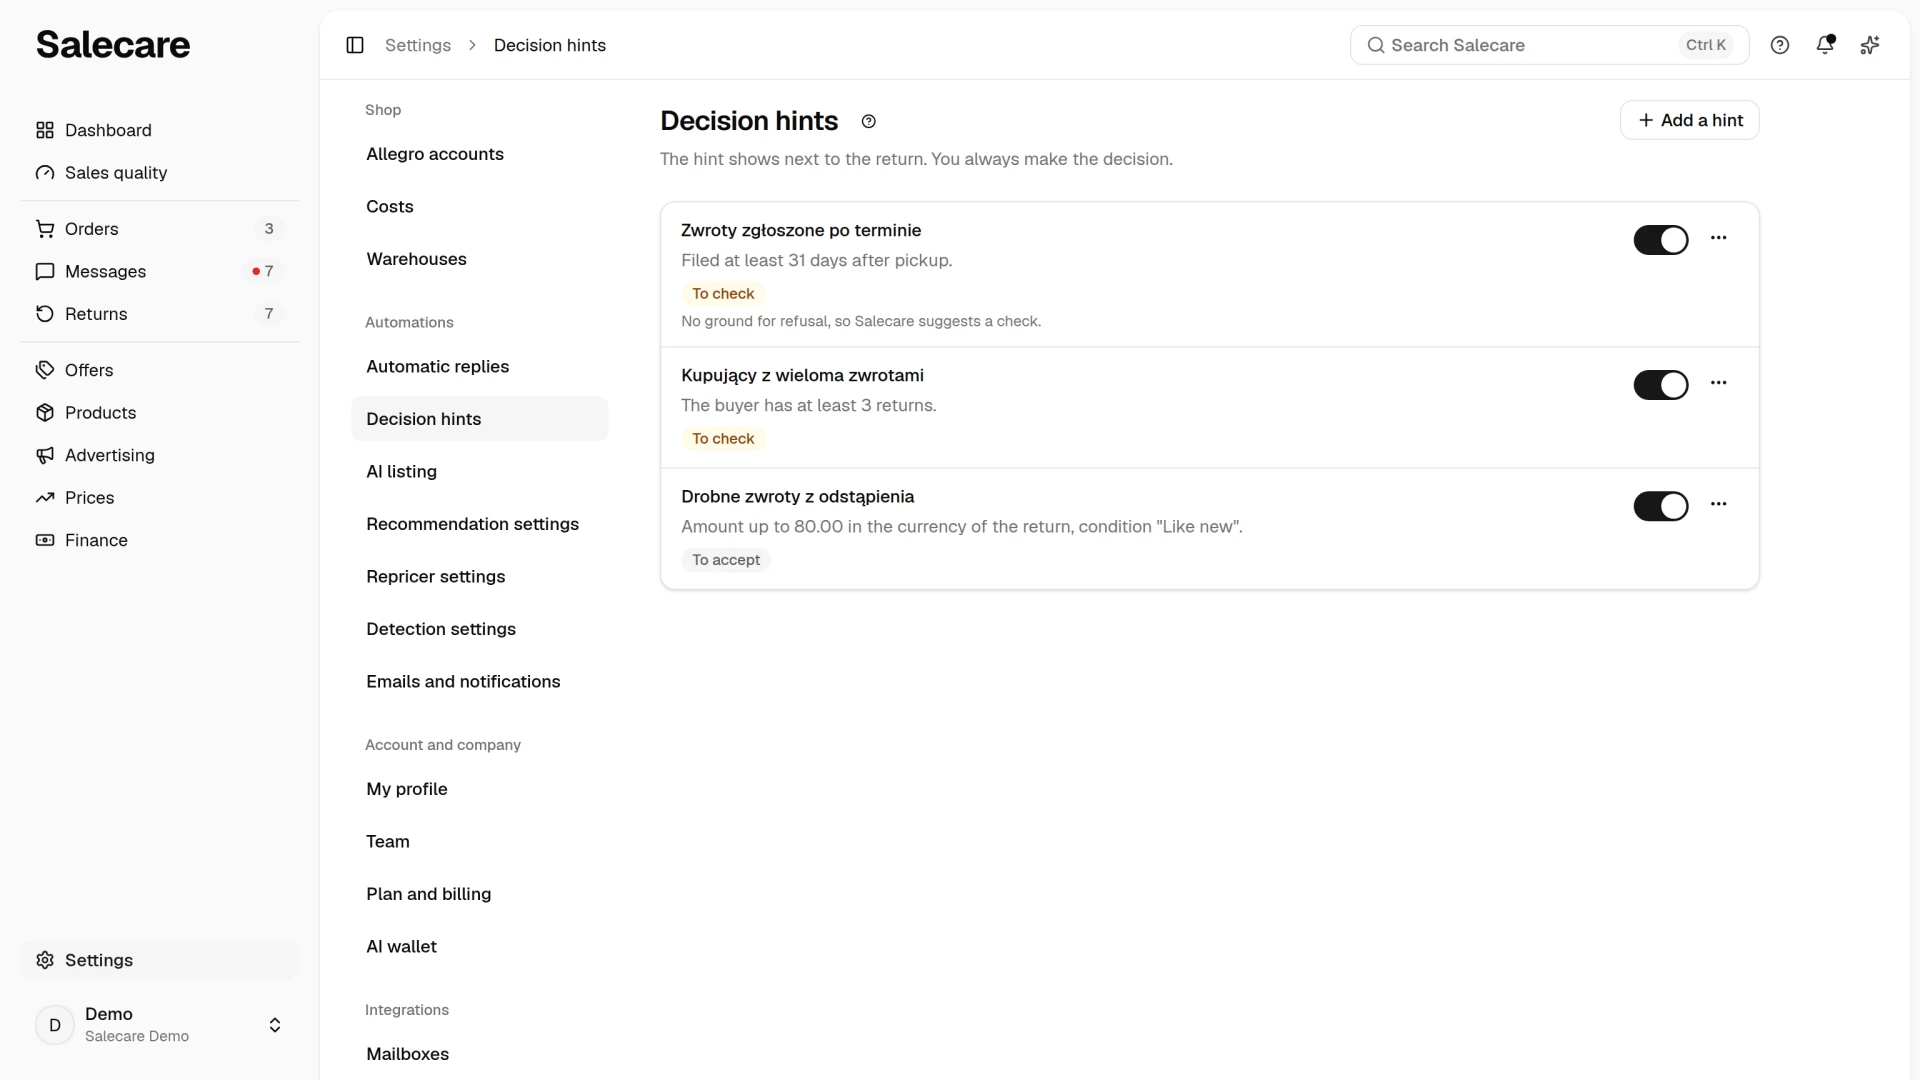Switch off Drobne zwroty z odstąpienia hint
The width and height of the screenshot is (1920, 1080).
coord(1661,506)
